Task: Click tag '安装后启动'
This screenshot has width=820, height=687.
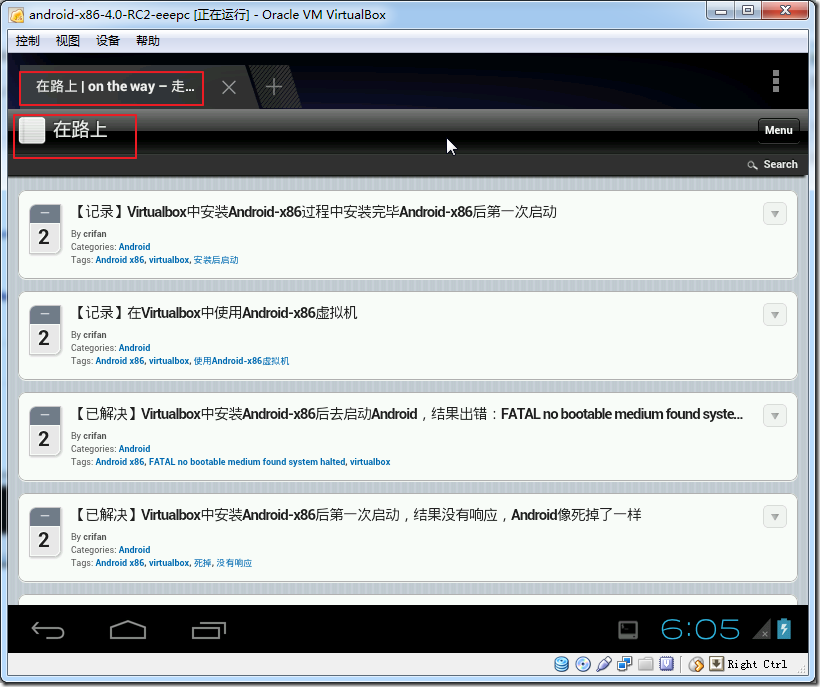Action: click(216, 260)
